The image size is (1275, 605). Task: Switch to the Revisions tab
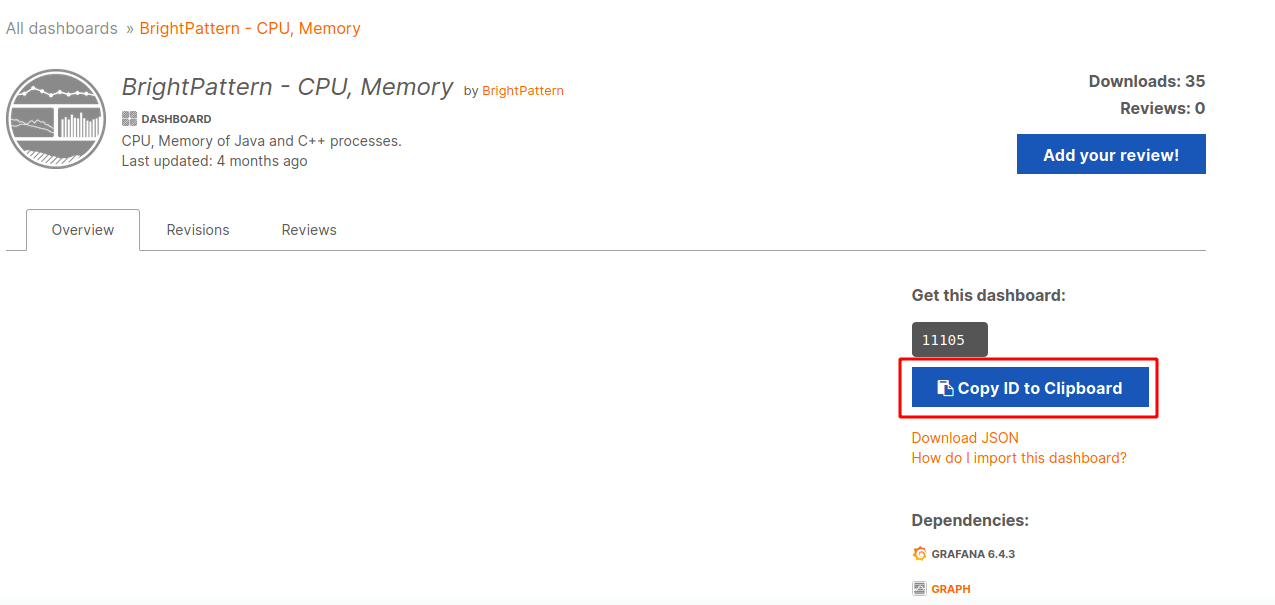click(198, 230)
